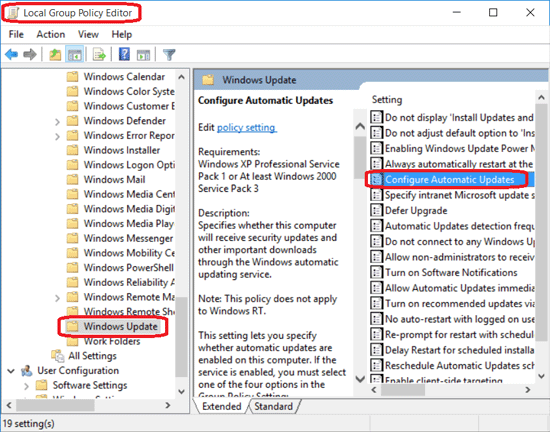Click the Windows Mail folder icon
Screen dimensions: 550x432
[x=72, y=179]
